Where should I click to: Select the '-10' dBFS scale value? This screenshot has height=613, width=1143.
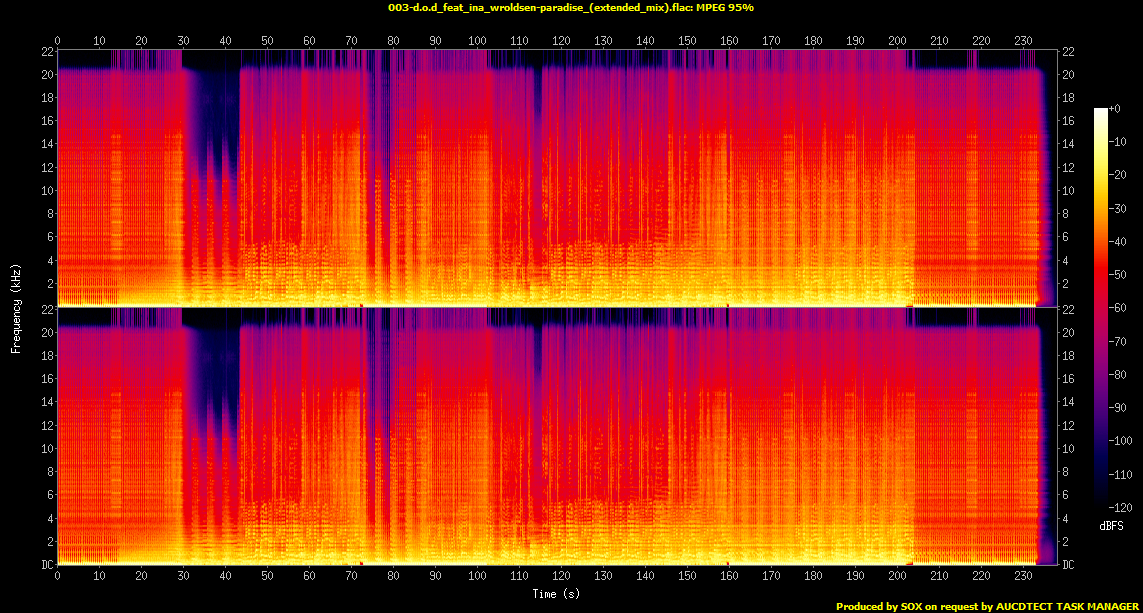[1117, 141]
